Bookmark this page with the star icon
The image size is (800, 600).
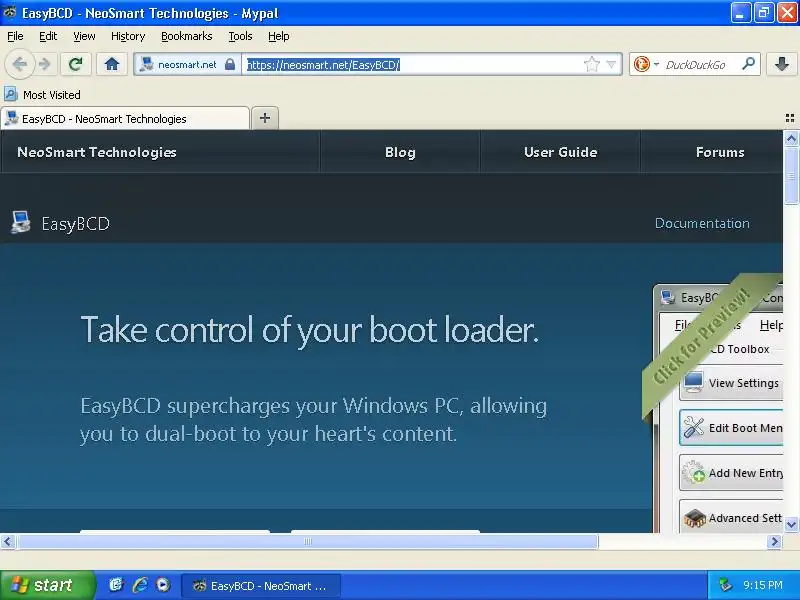pos(591,64)
